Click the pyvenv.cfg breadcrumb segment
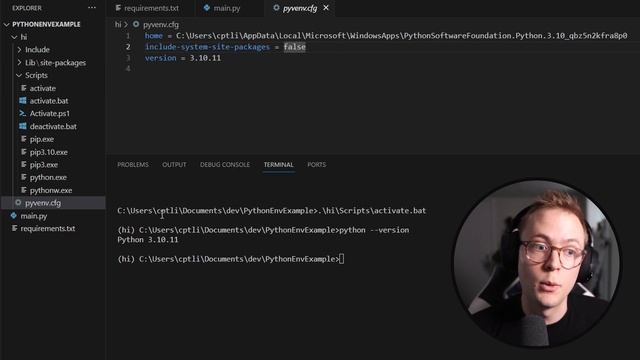640x360 pixels. (x=161, y=24)
